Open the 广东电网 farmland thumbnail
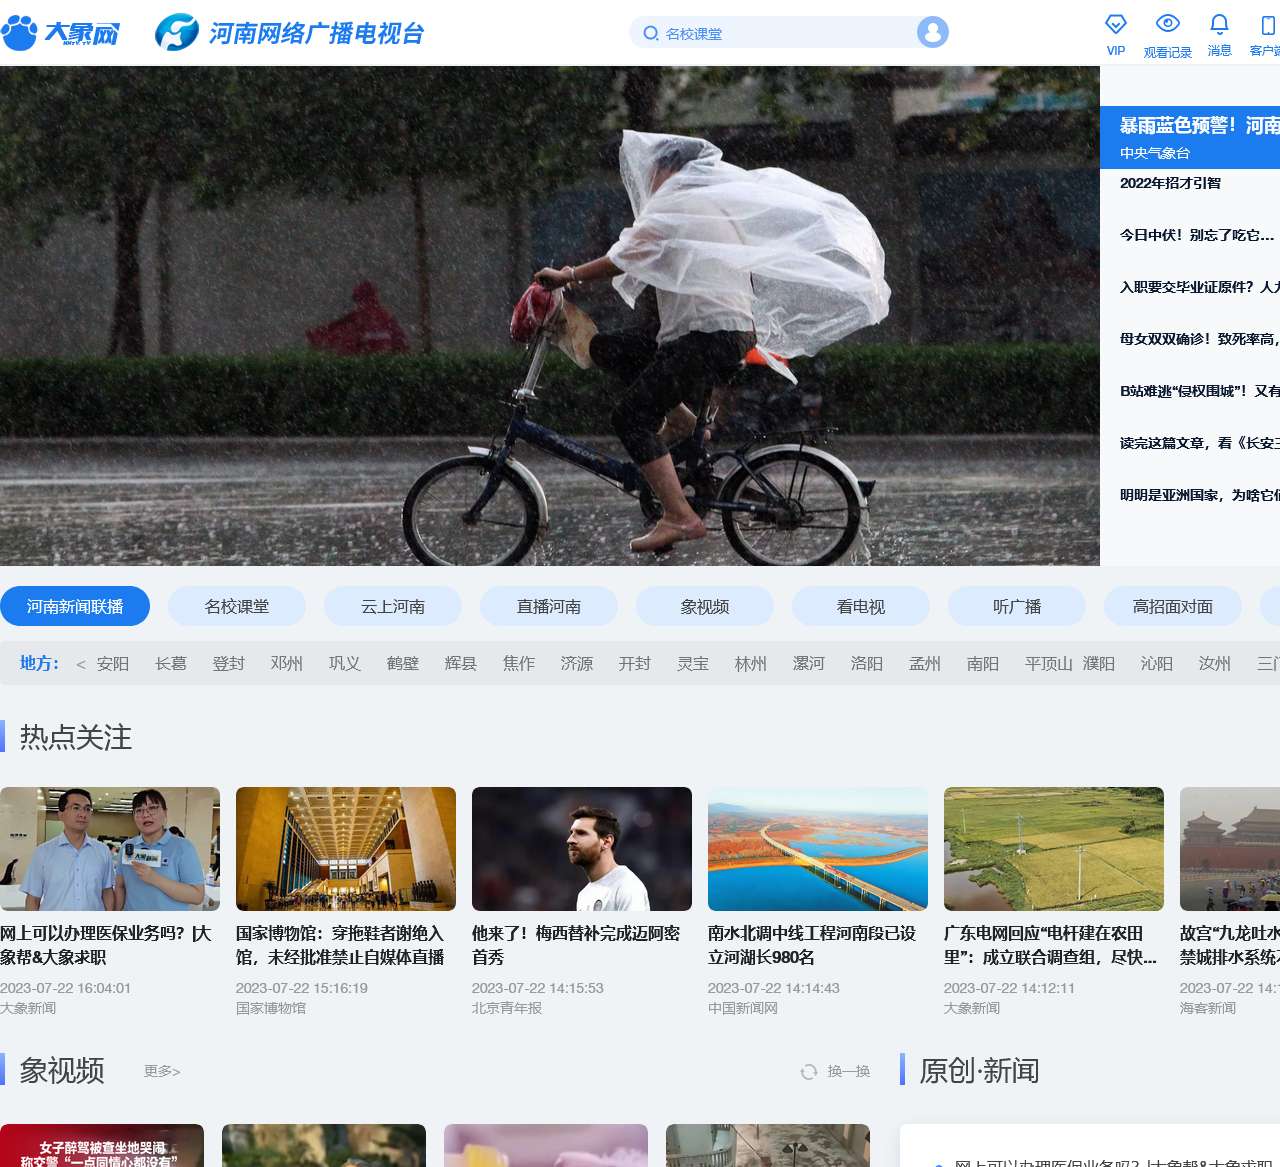1280x1167 pixels. 1054,849
